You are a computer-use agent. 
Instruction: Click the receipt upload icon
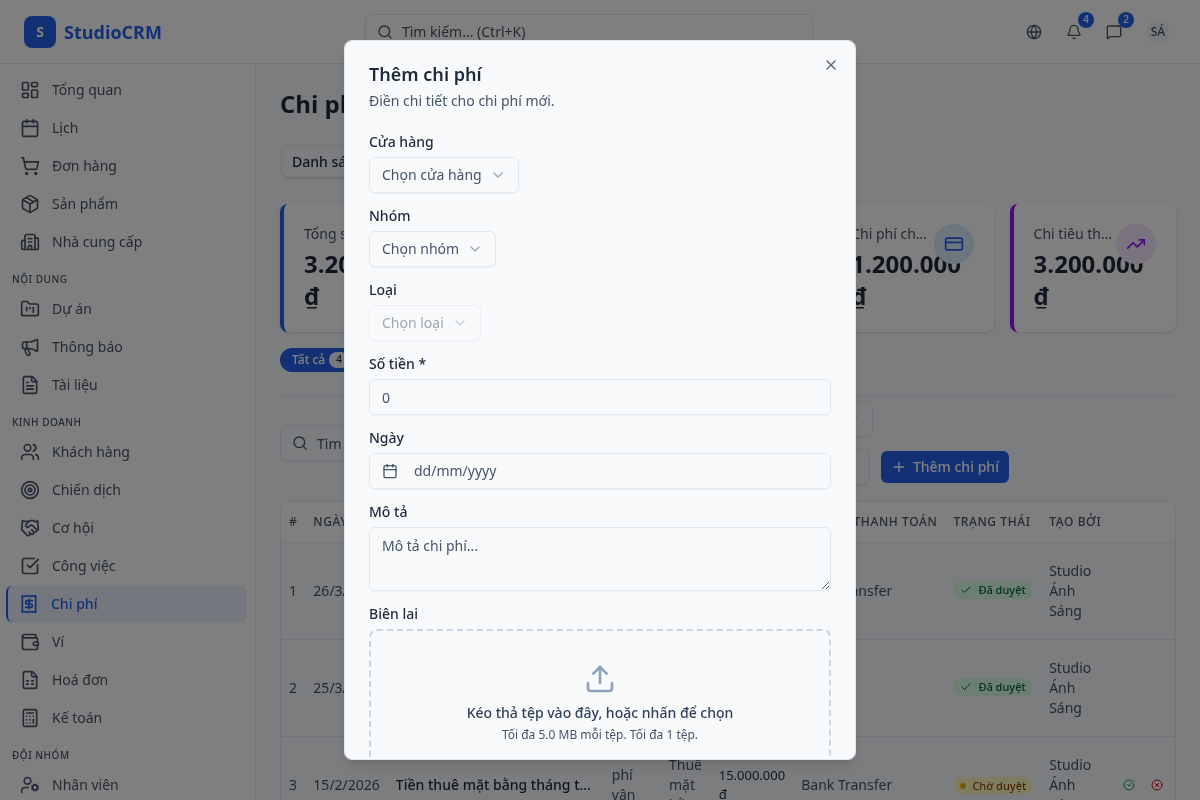point(599,679)
